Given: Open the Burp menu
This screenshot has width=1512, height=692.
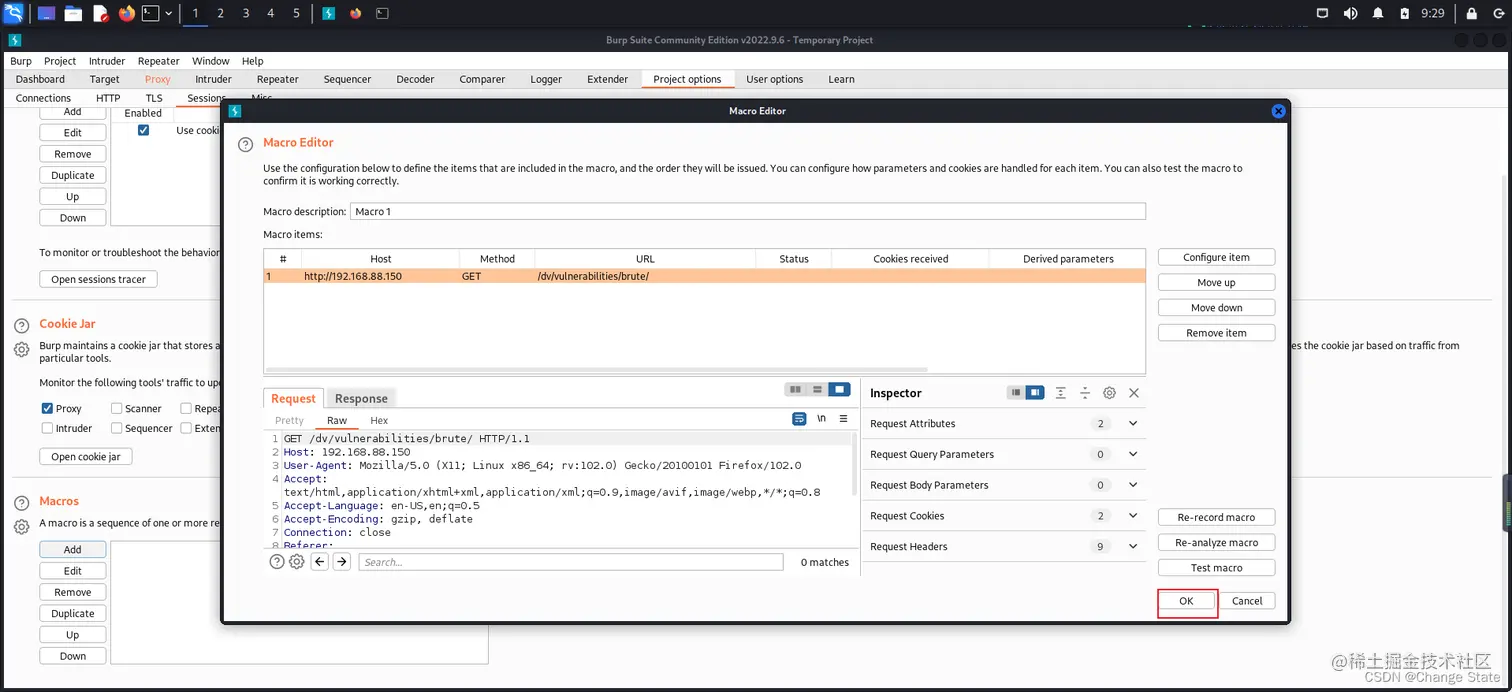Looking at the screenshot, I should pos(20,61).
